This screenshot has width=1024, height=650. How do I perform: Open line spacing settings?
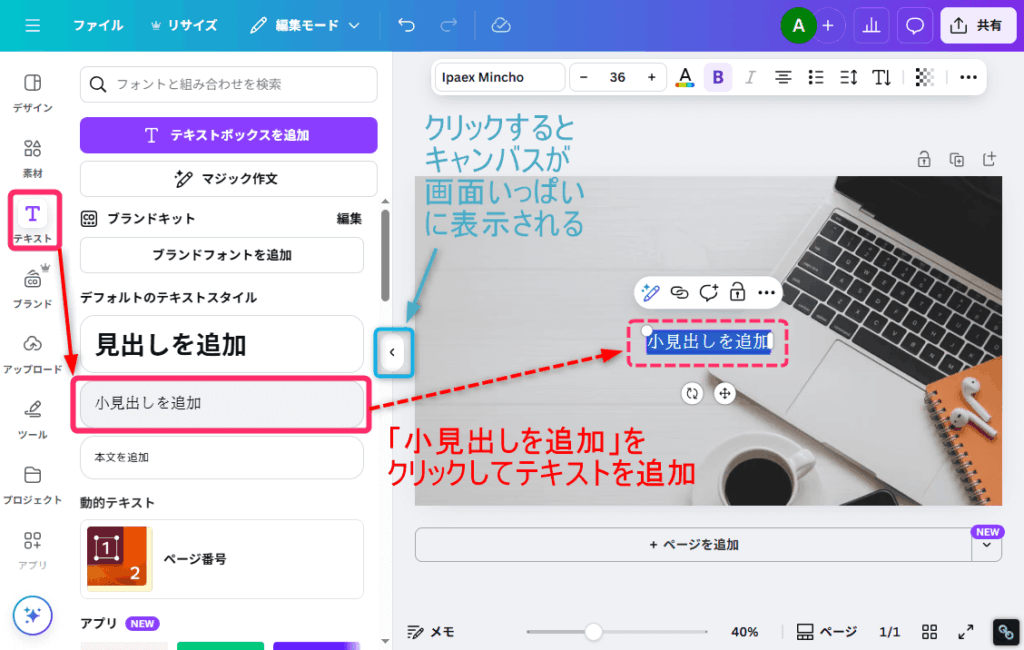tap(848, 77)
